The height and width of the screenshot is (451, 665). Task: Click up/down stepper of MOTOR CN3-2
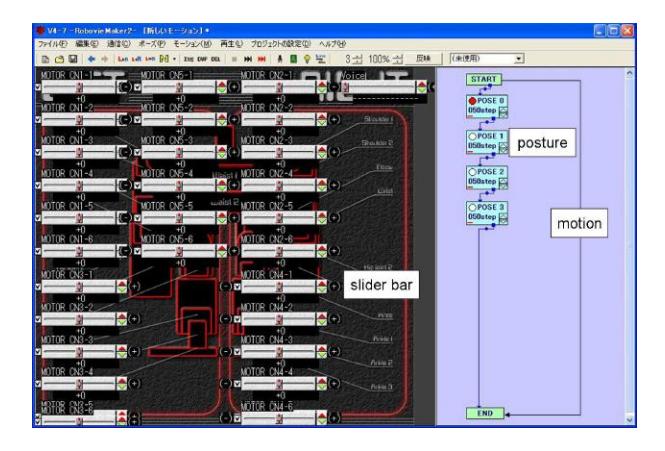tap(122, 319)
